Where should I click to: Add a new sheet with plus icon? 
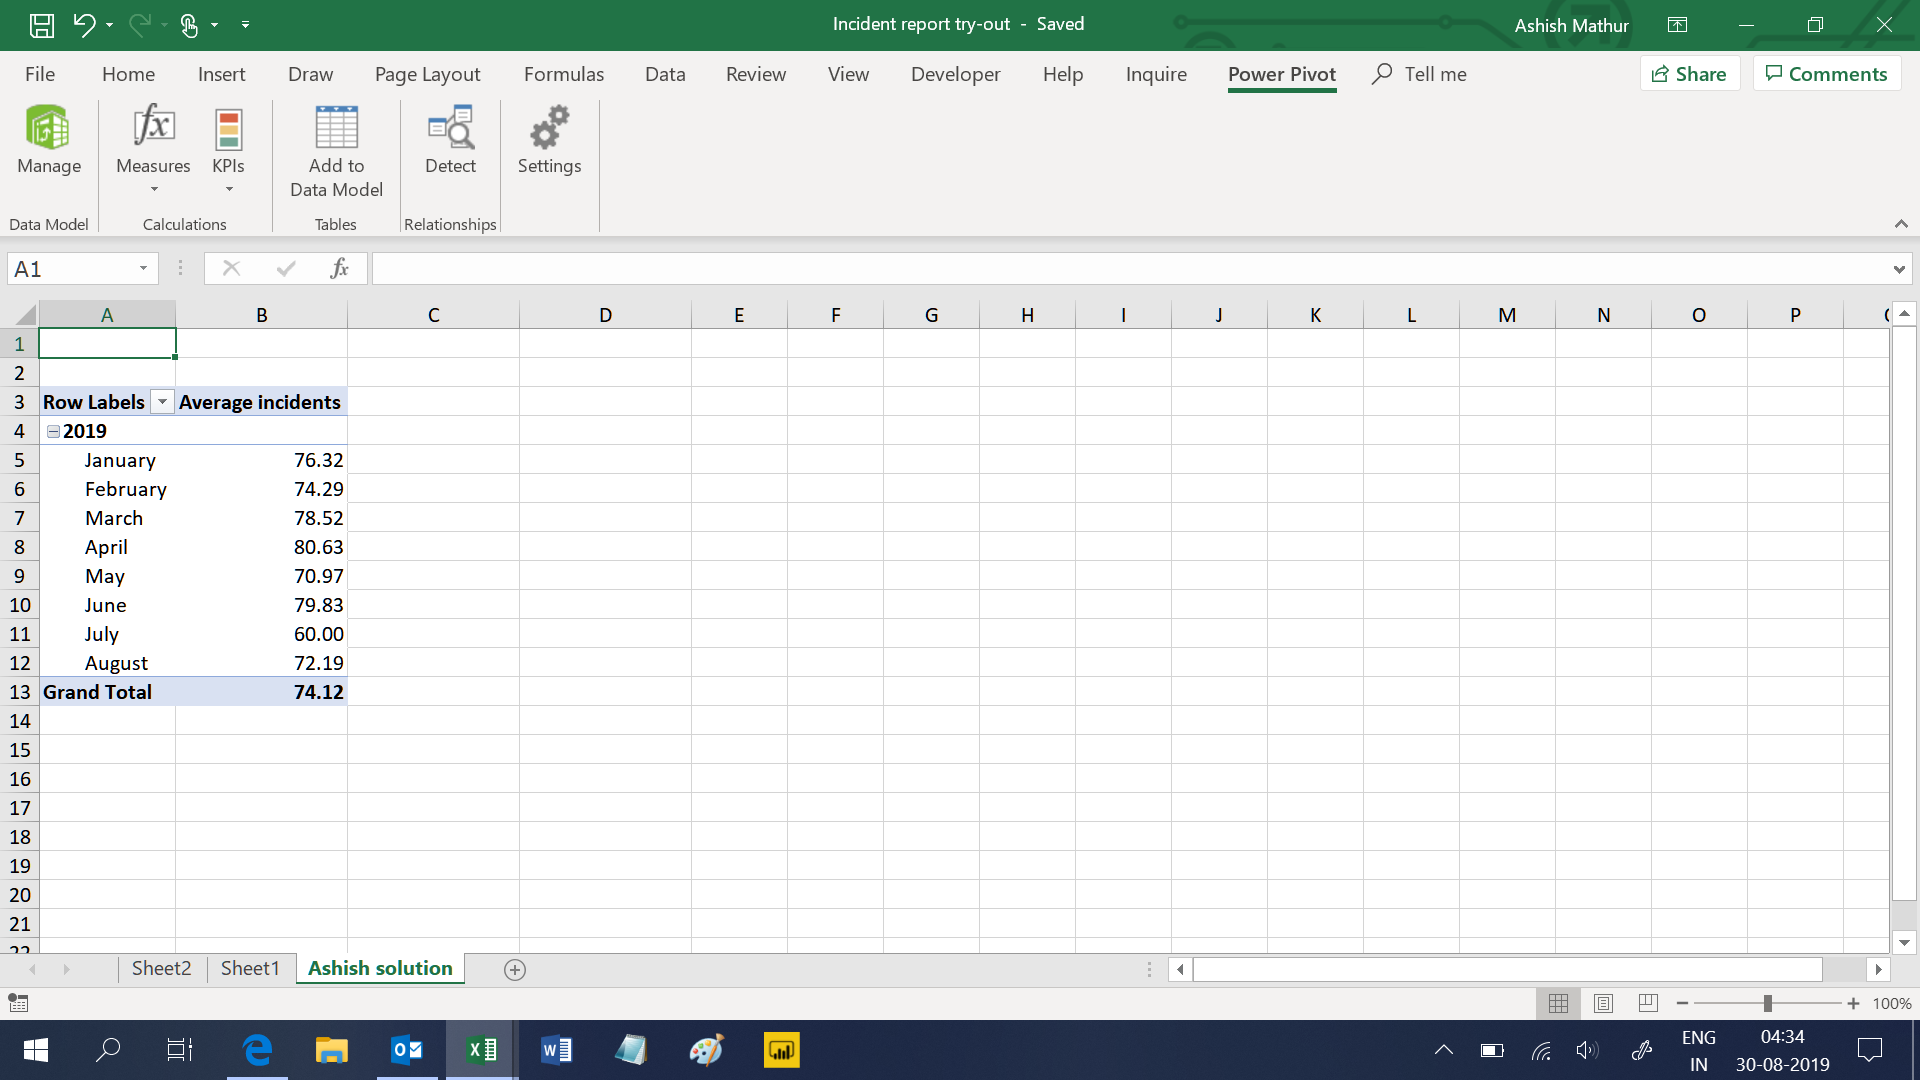click(x=515, y=969)
